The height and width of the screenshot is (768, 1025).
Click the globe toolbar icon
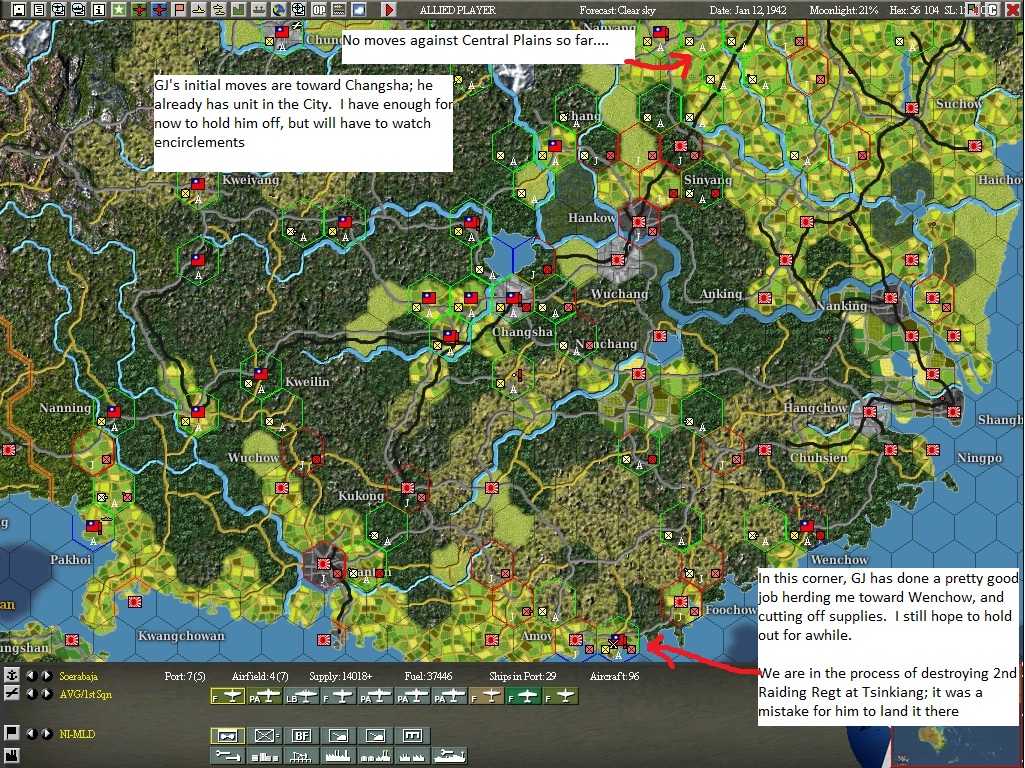(x=278, y=10)
